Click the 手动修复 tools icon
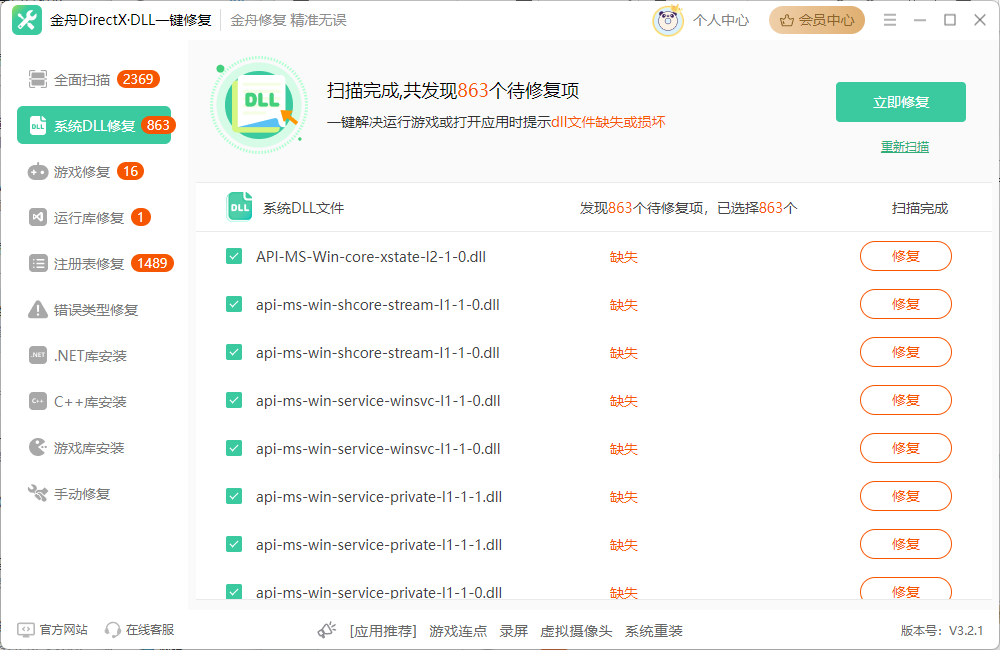Viewport: 1000px width, 650px height. [38, 493]
